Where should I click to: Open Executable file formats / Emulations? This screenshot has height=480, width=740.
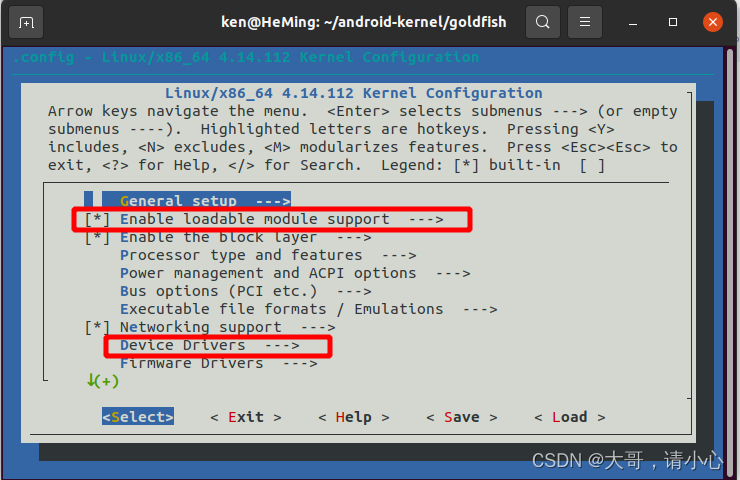point(309,309)
